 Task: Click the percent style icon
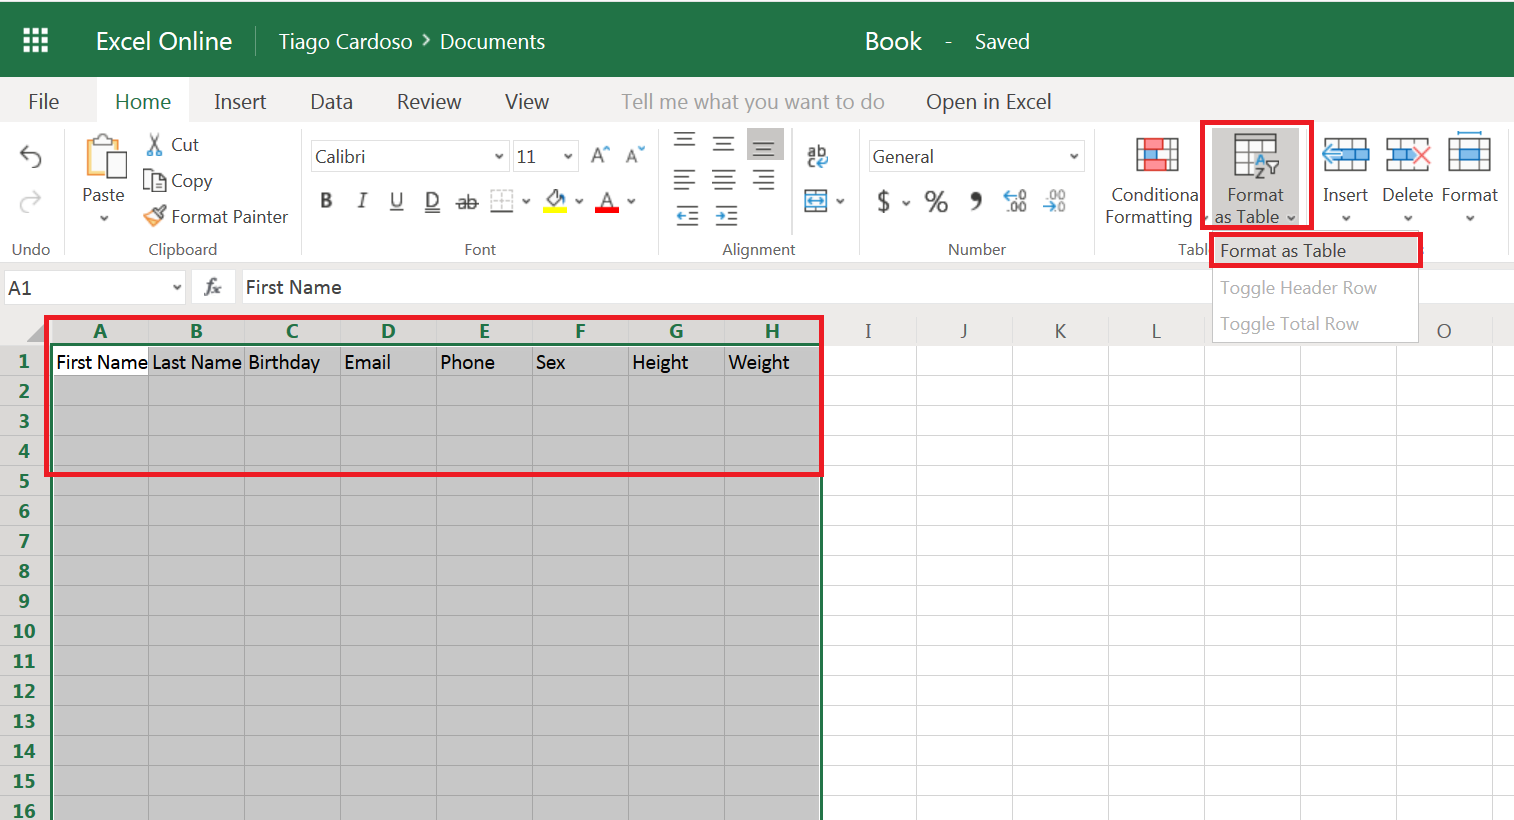coord(936,202)
